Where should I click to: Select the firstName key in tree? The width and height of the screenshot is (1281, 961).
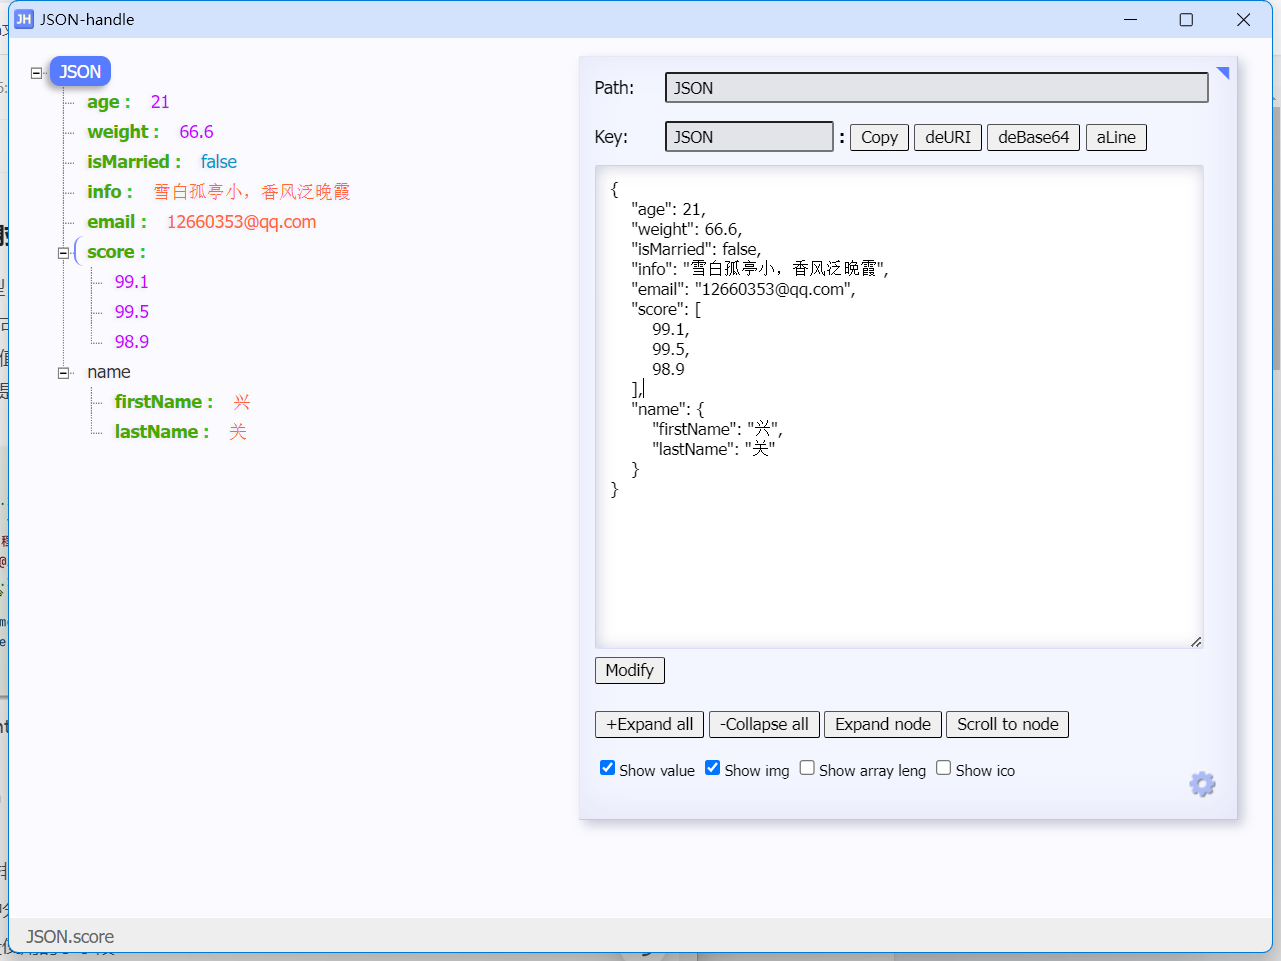pyautogui.click(x=164, y=402)
